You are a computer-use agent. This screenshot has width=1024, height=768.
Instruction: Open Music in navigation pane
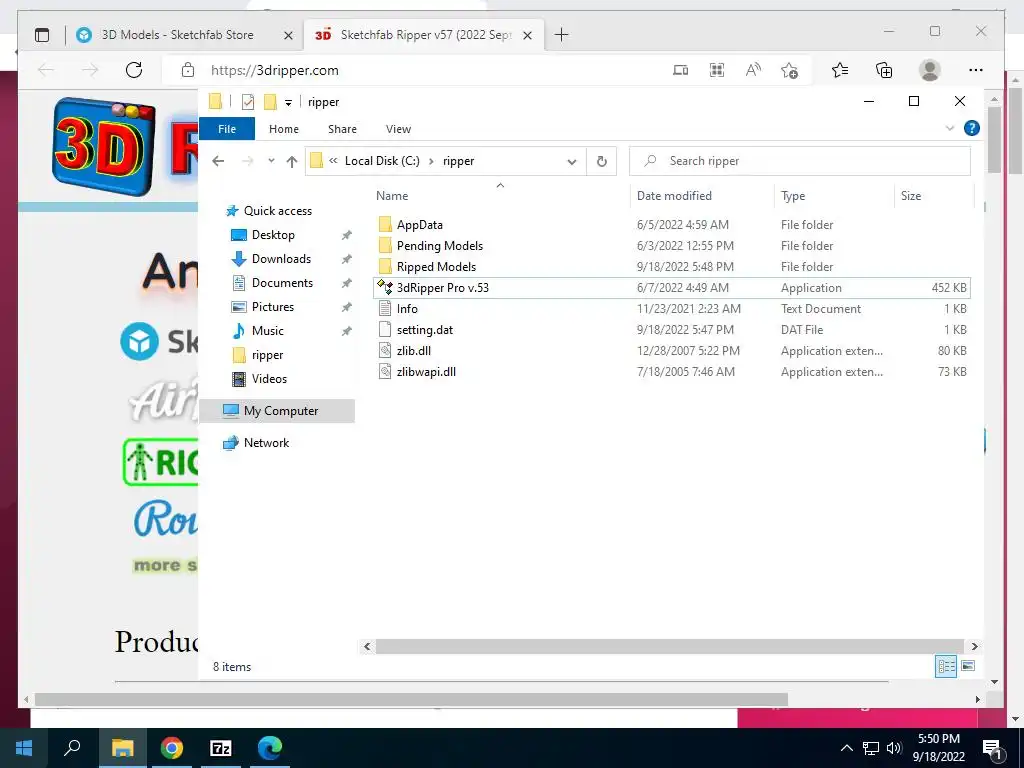267,331
